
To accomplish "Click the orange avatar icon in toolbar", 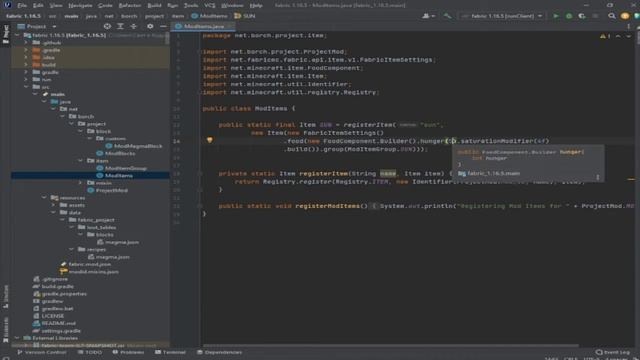I will pyautogui.click(x=624, y=16).
